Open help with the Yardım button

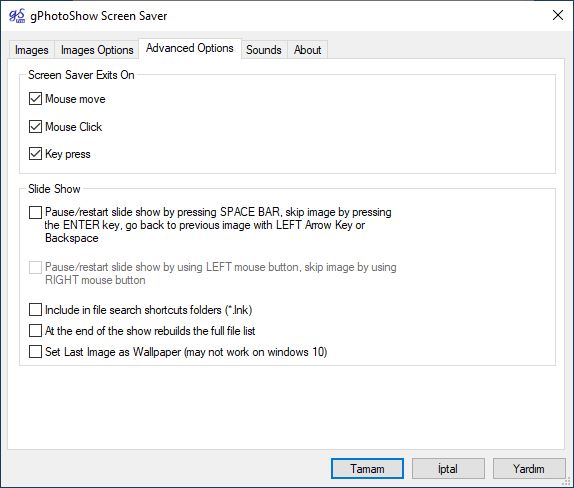coord(529,469)
